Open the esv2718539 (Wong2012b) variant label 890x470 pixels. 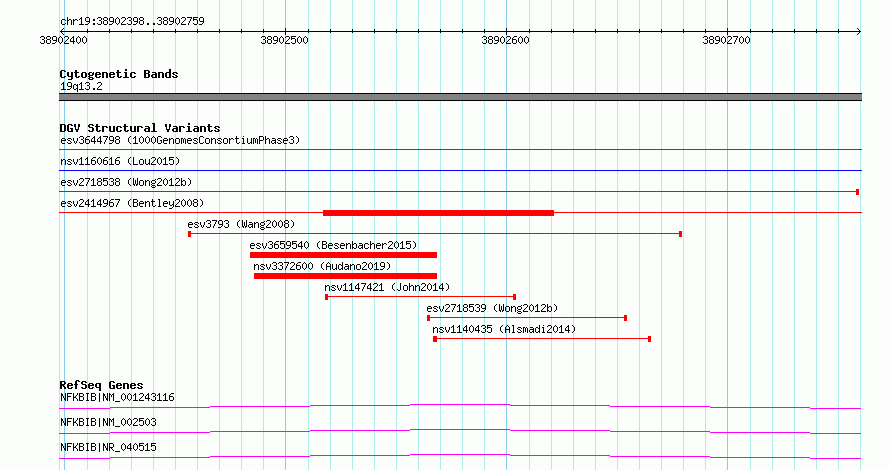click(x=492, y=308)
